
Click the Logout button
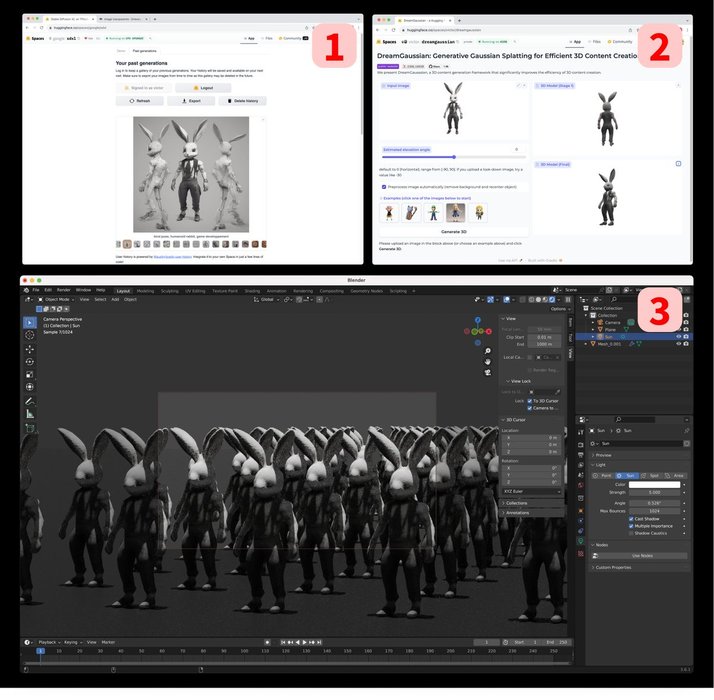coord(203,88)
